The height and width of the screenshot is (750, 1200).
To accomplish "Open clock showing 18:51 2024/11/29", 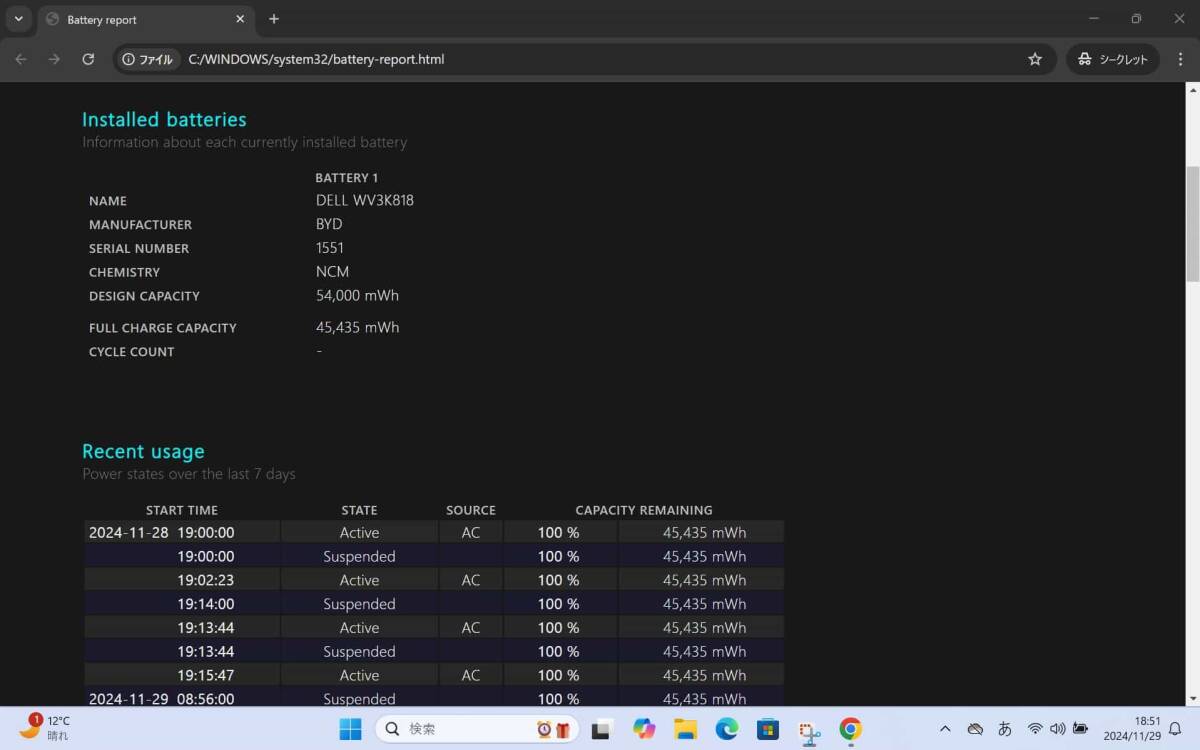I will coord(1131,728).
